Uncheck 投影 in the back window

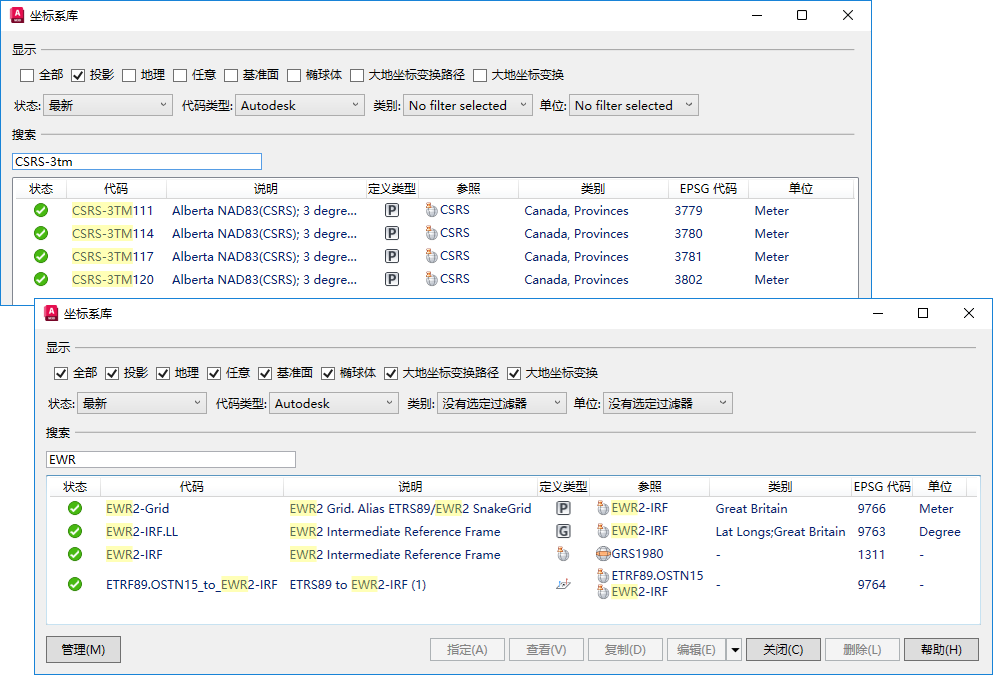(x=78, y=75)
